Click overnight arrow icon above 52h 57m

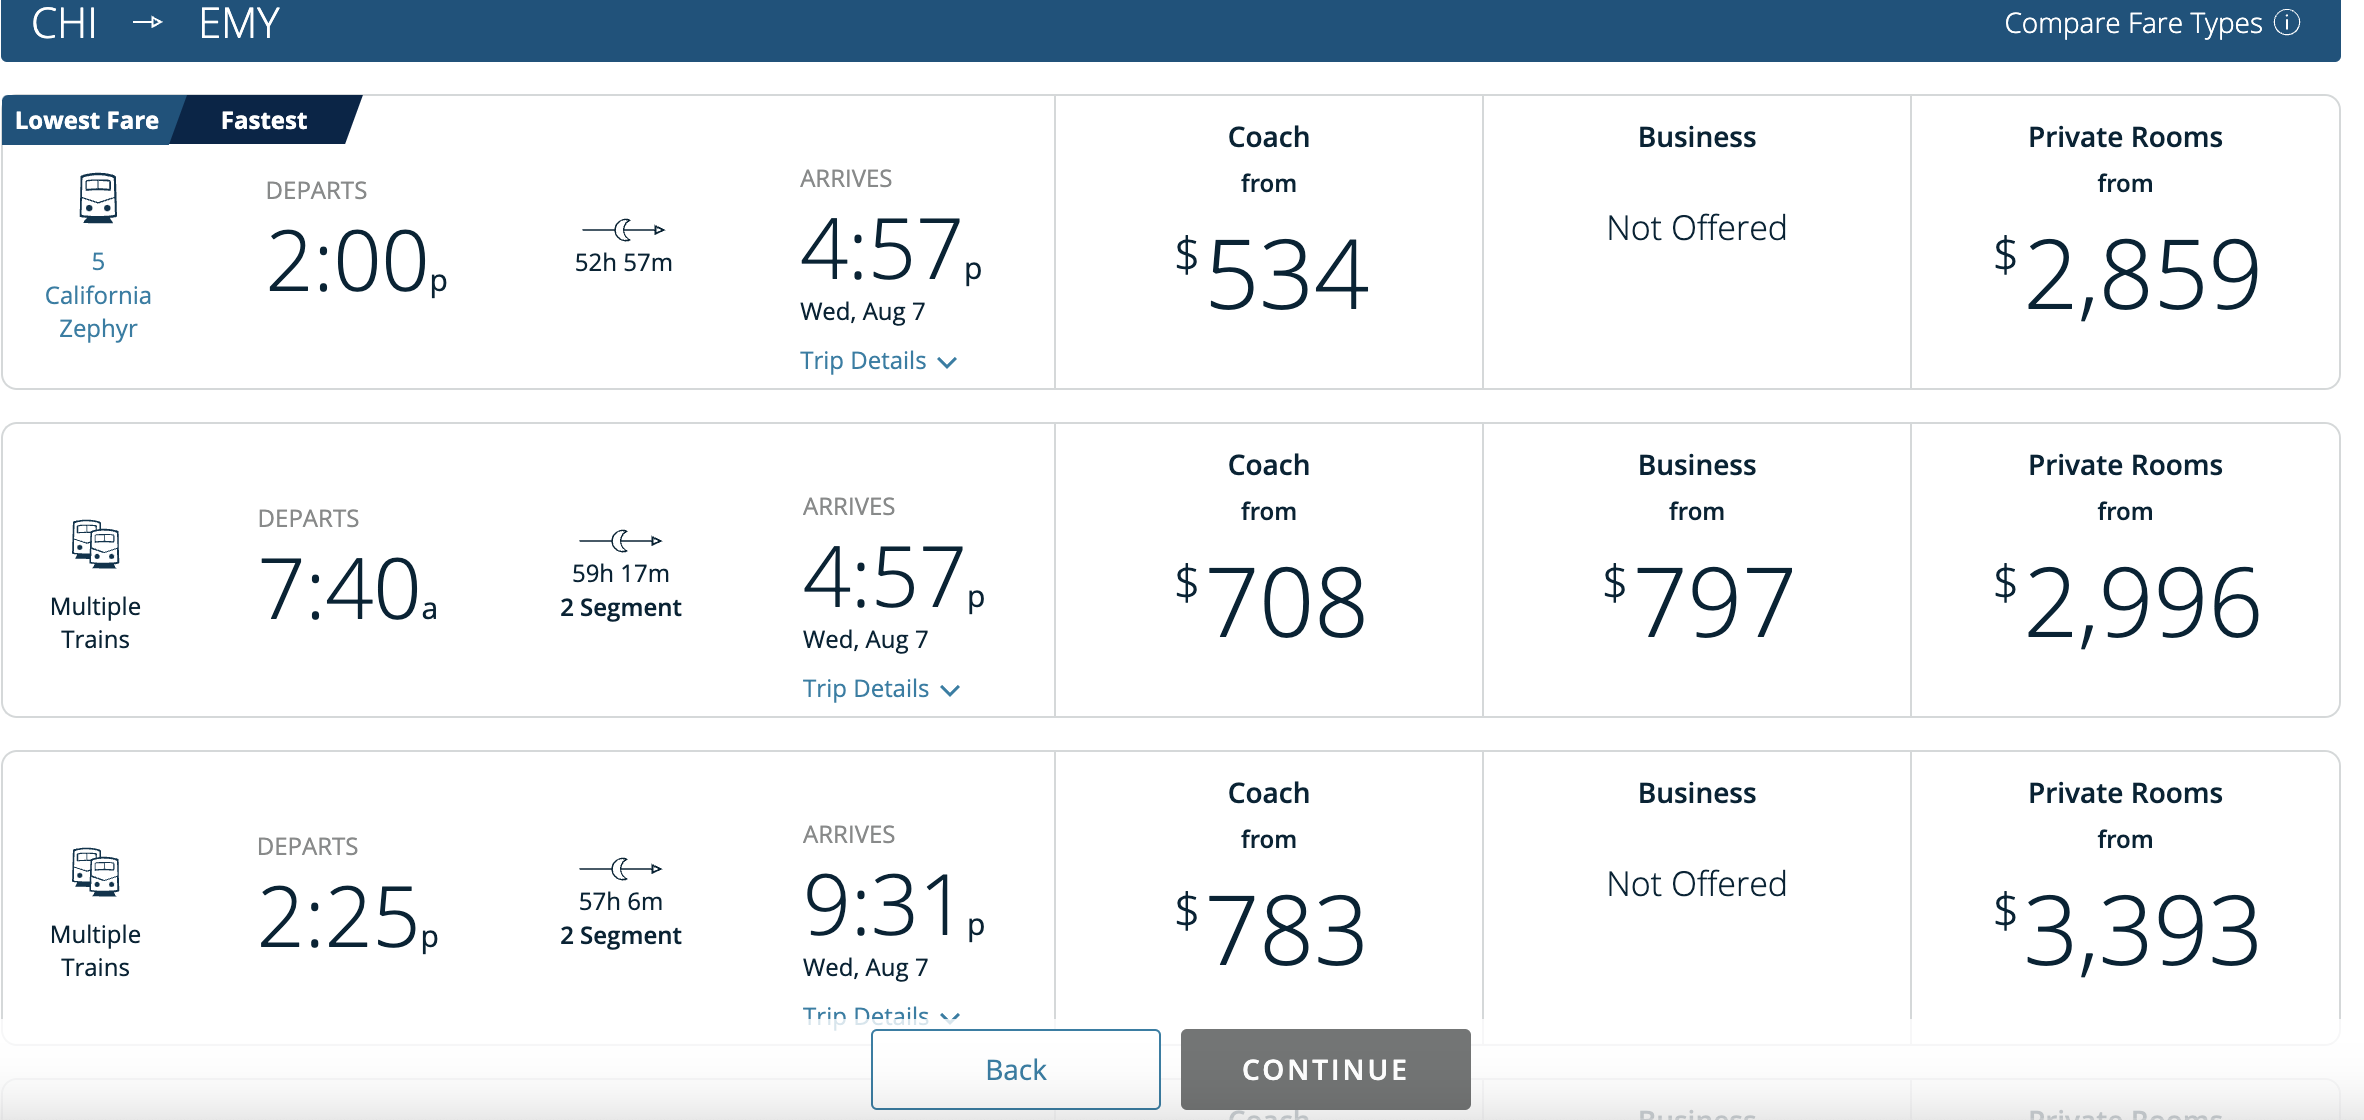coord(624,229)
